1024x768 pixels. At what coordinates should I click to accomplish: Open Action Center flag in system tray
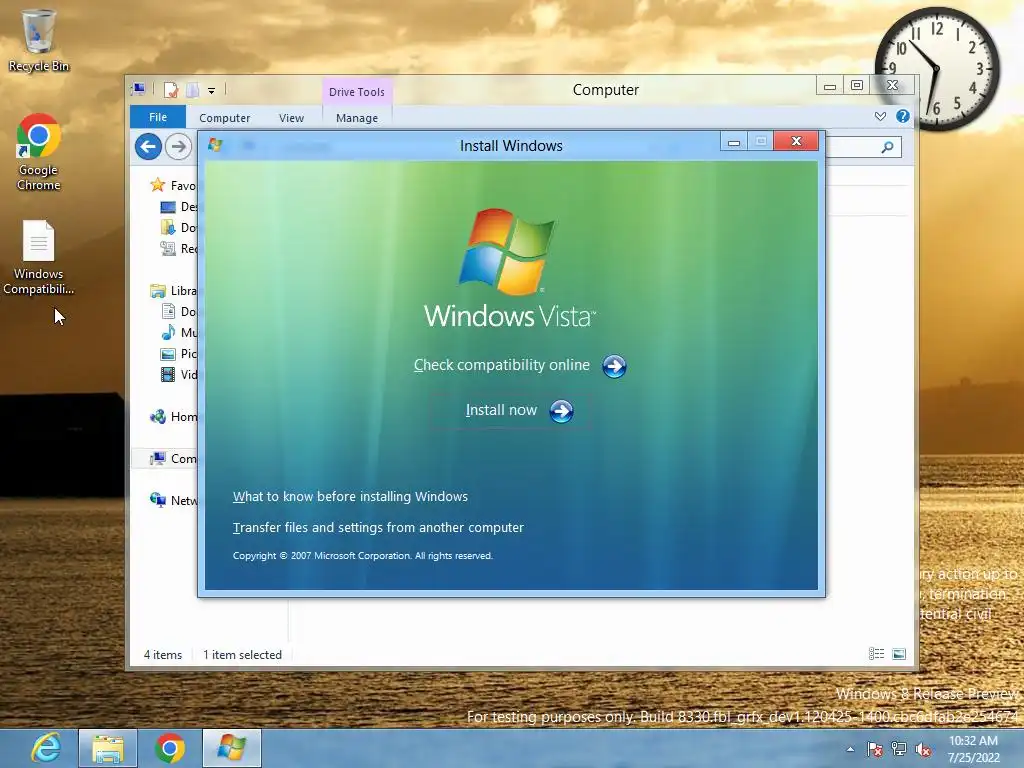point(874,749)
